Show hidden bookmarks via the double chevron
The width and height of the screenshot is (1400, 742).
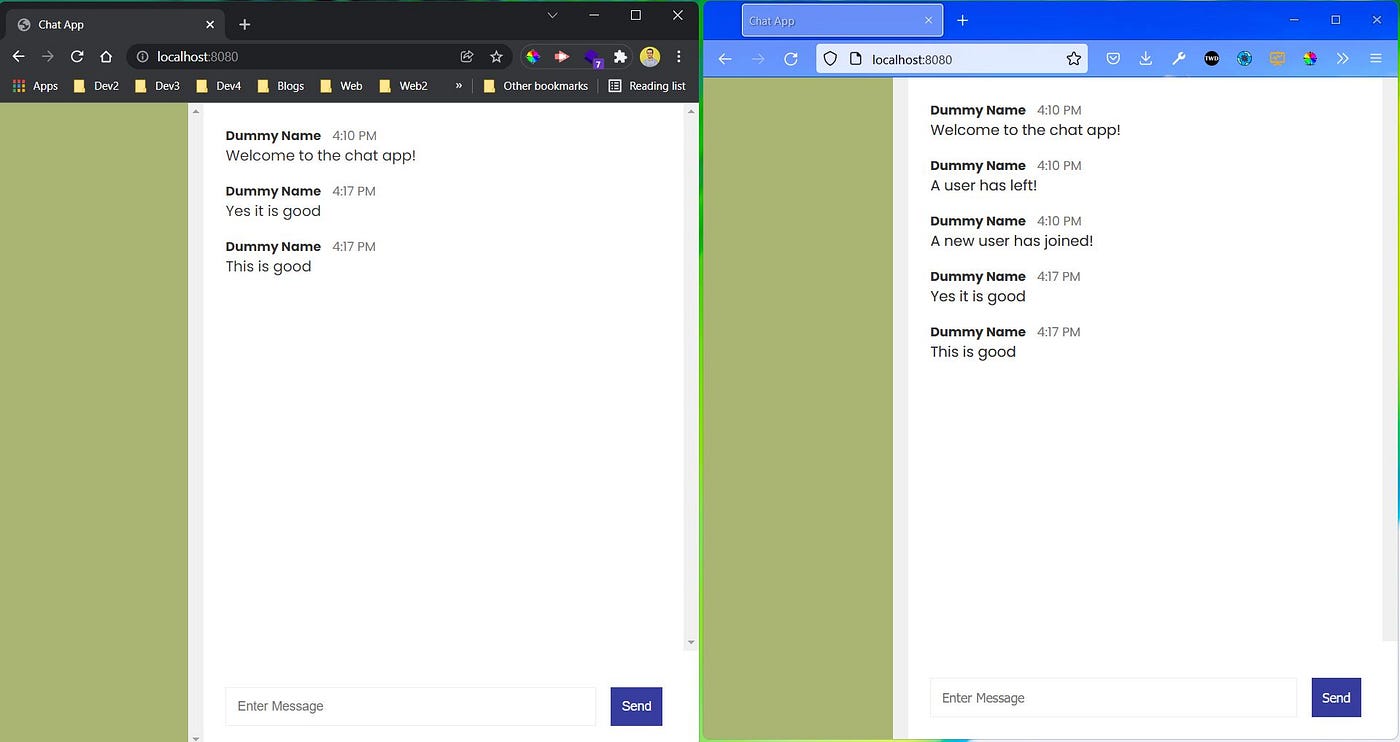click(459, 86)
